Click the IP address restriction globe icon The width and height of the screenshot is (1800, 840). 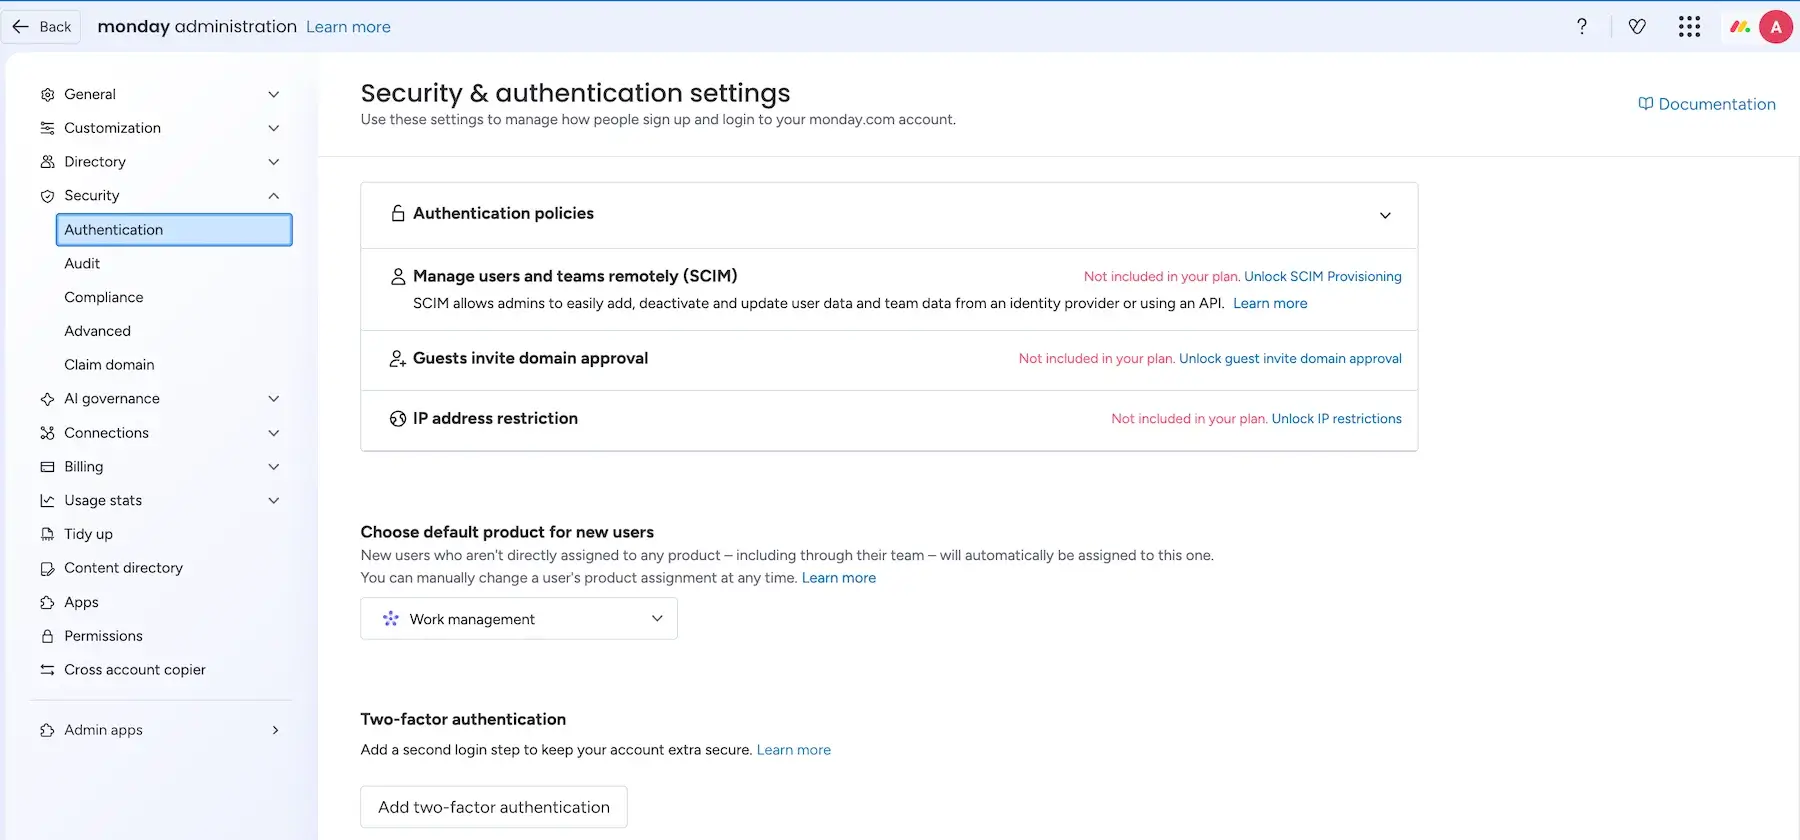click(398, 418)
